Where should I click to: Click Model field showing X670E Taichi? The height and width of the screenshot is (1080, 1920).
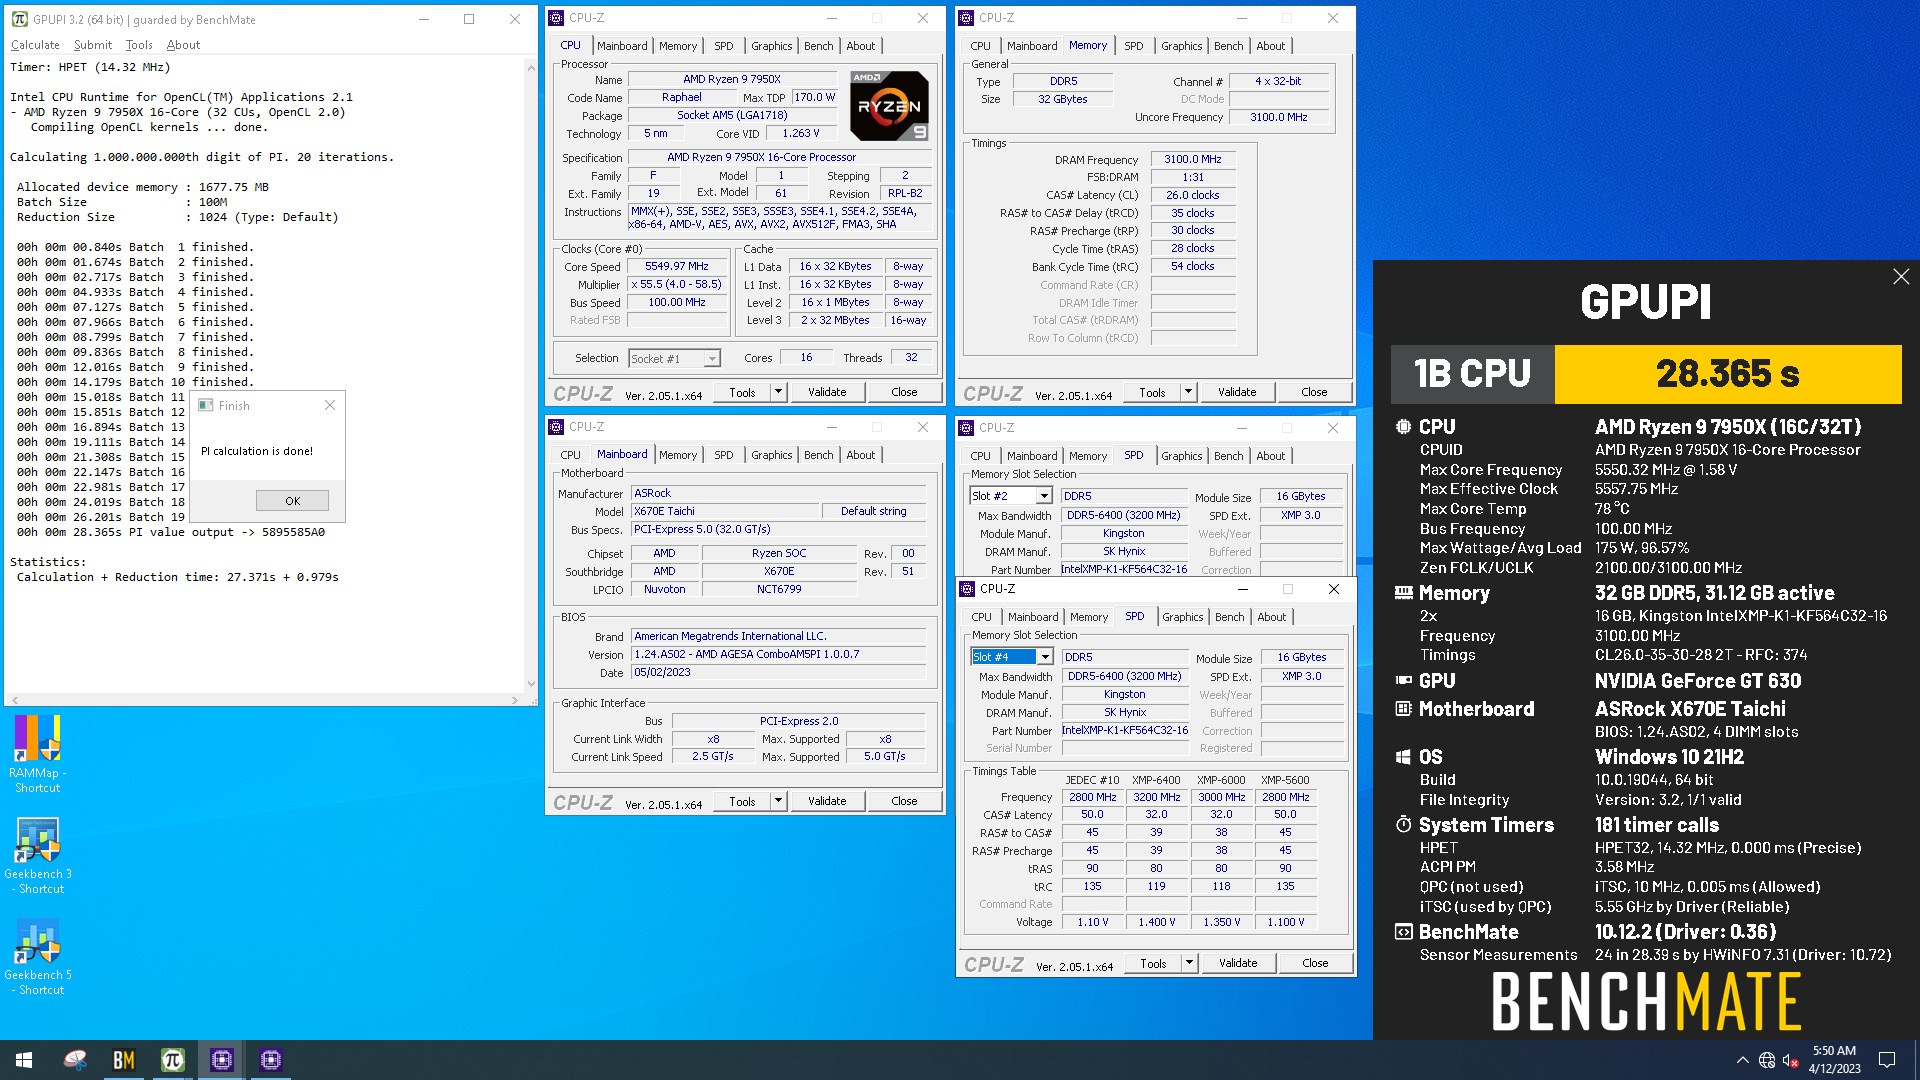tap(724, 511)
